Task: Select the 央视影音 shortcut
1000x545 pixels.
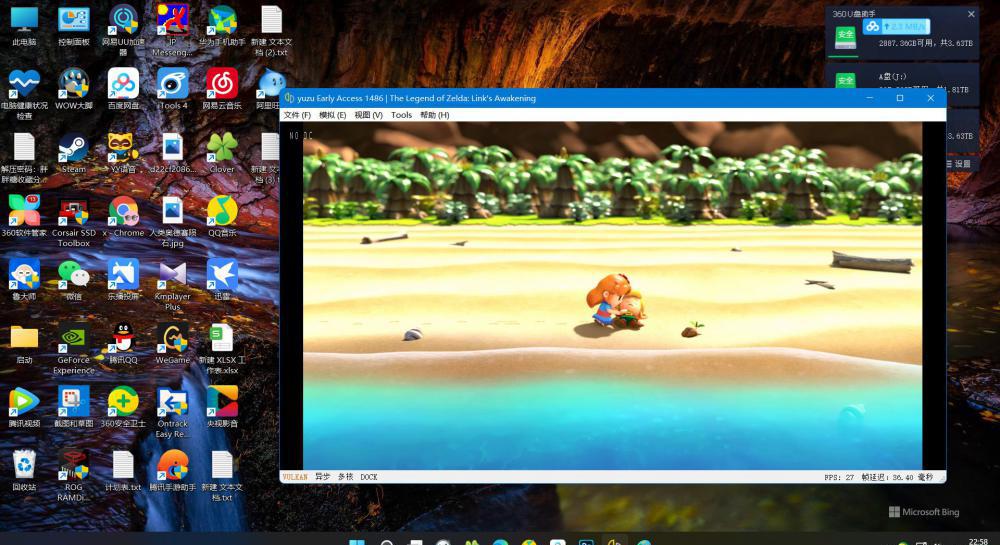Action: click(222, 407)
